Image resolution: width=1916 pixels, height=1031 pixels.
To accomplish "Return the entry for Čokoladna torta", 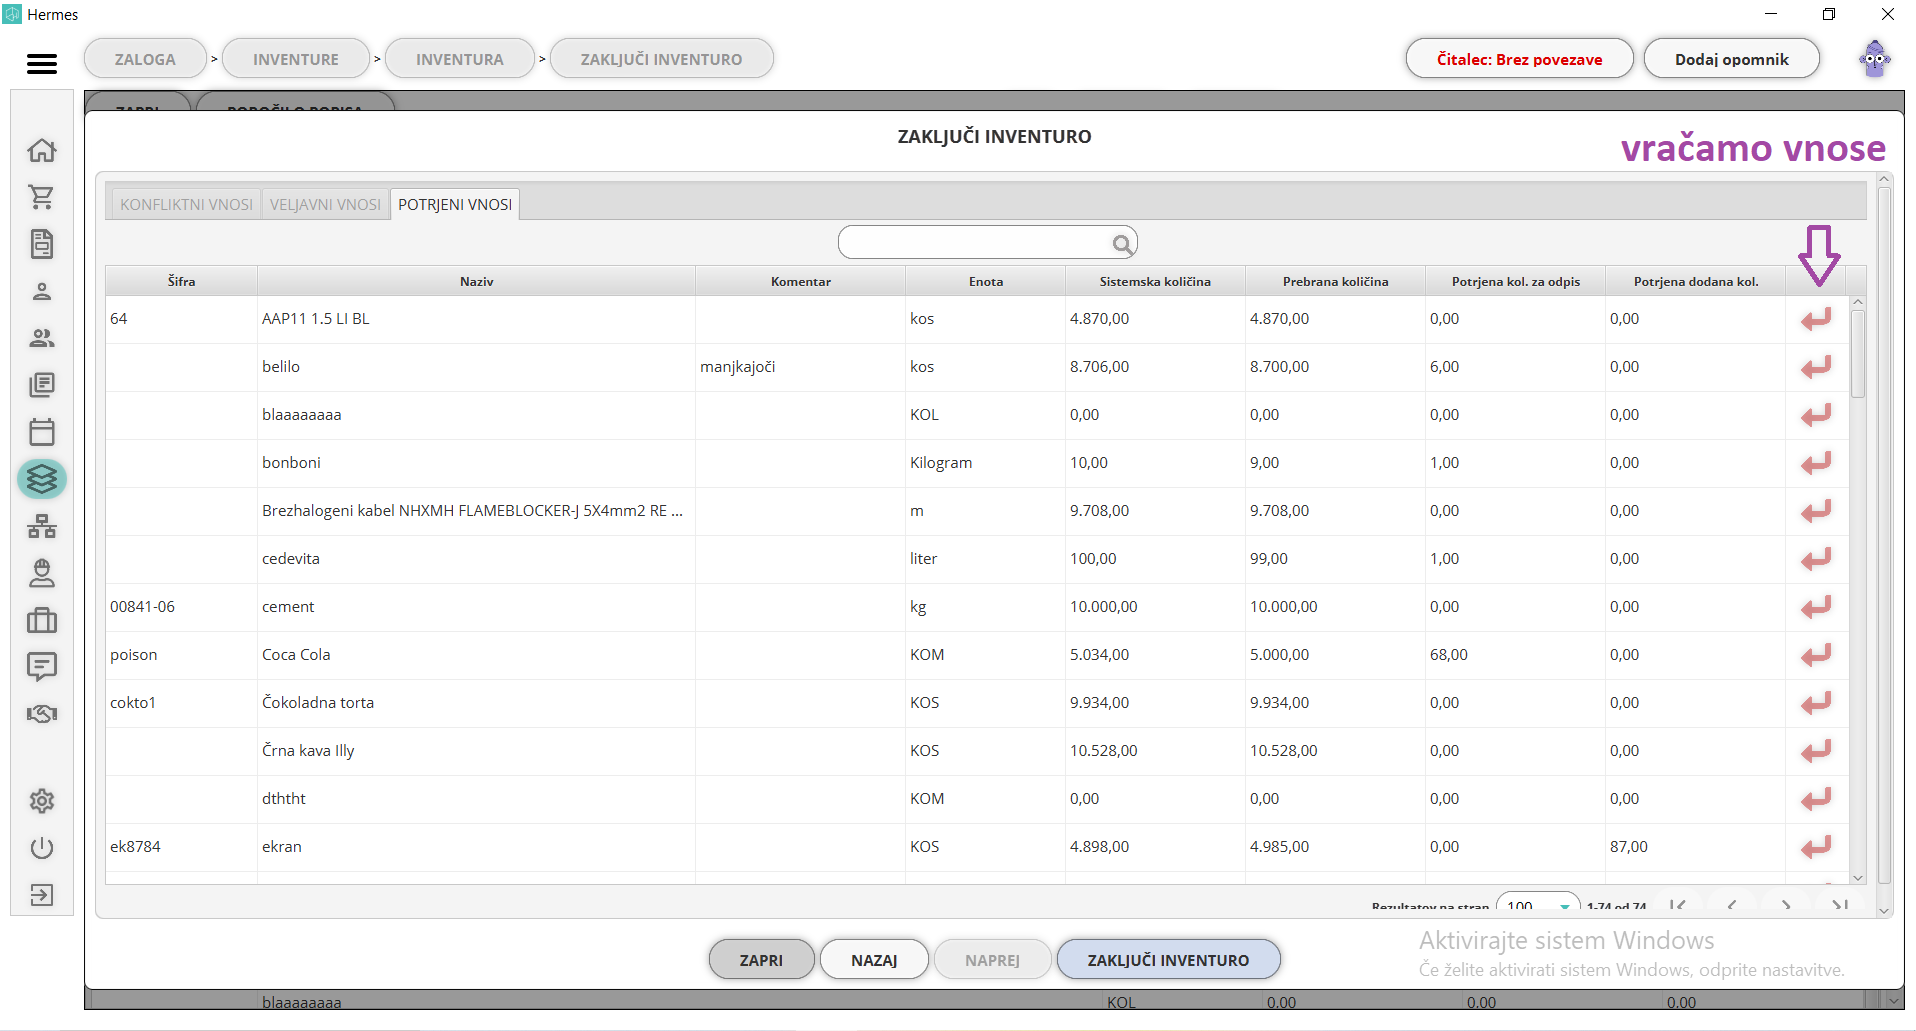I will click(x=1816, y=703).
